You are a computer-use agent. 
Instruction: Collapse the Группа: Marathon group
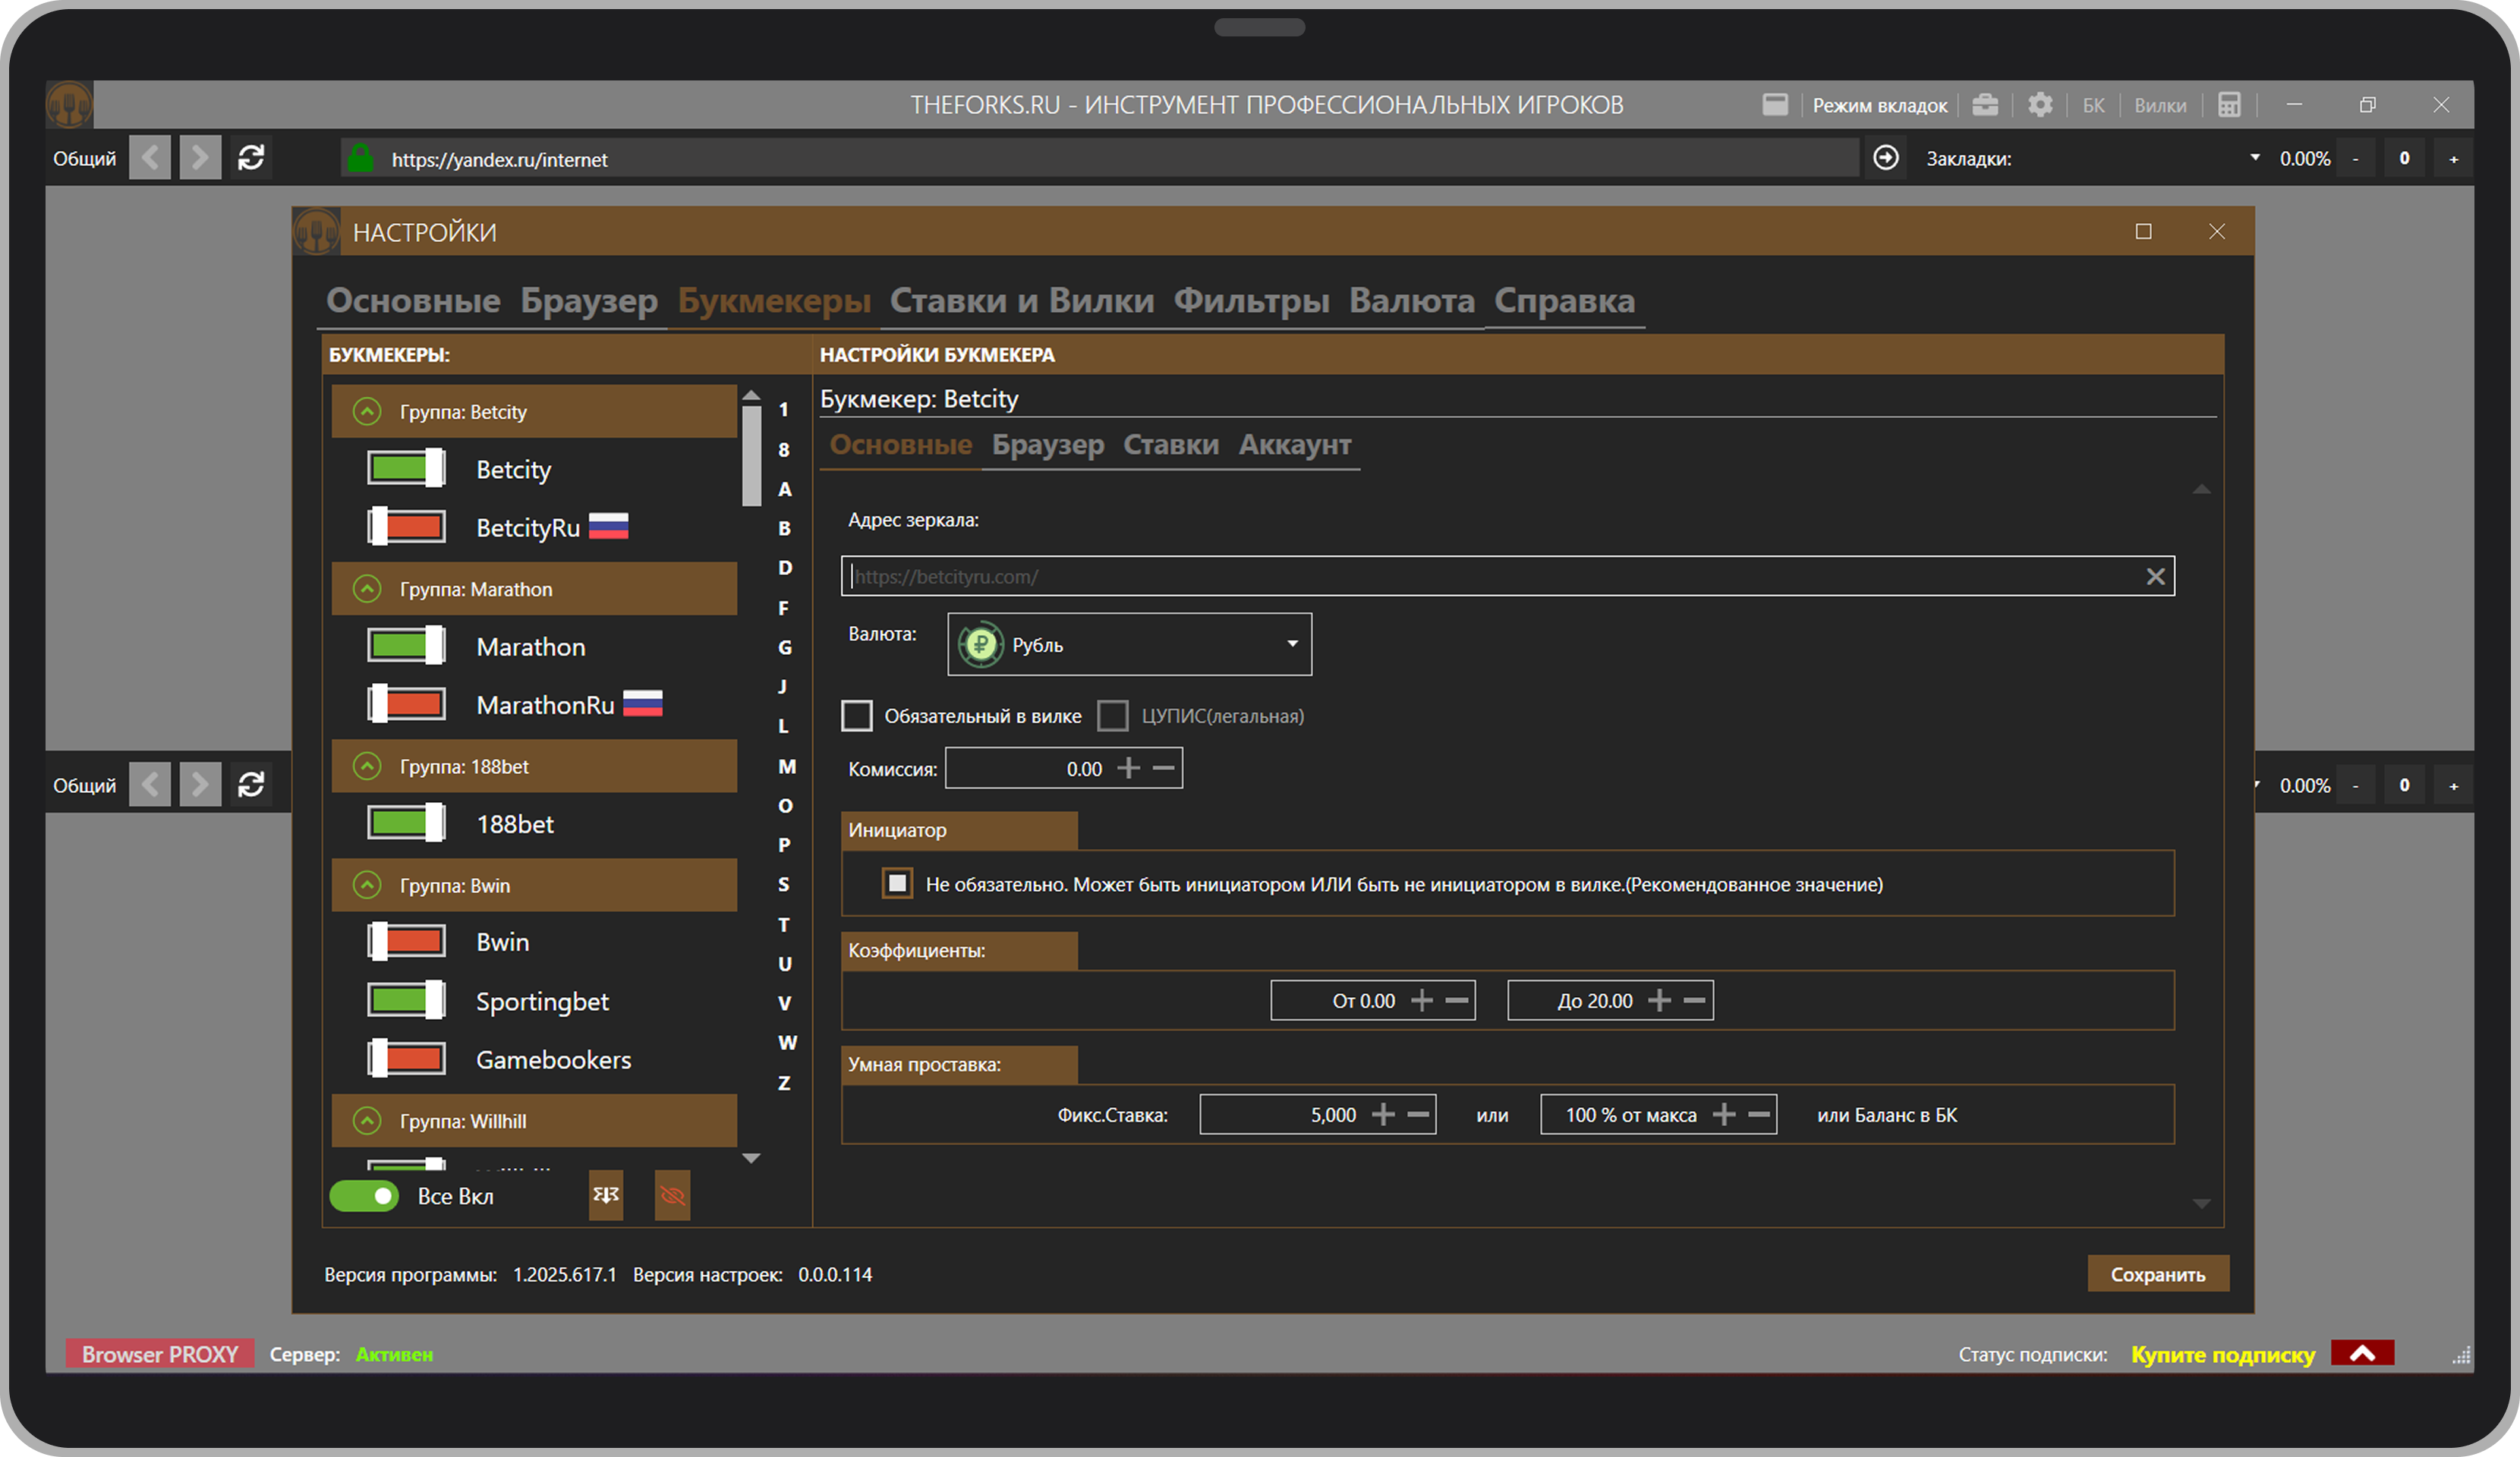tap(367, 589)
